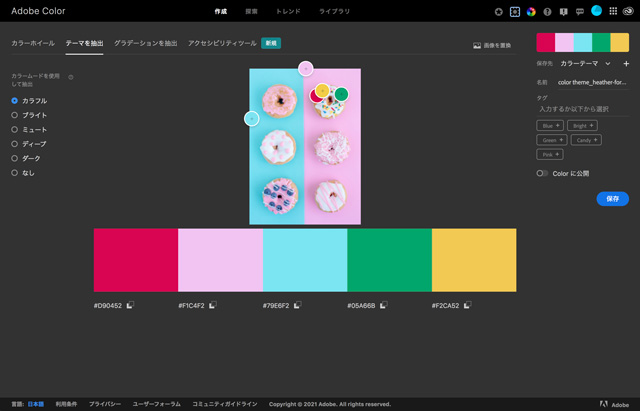The width and height of the screenshot is (640, 411).
Task: Open the 日本語 language selector
Action: [x=36, y=404]
